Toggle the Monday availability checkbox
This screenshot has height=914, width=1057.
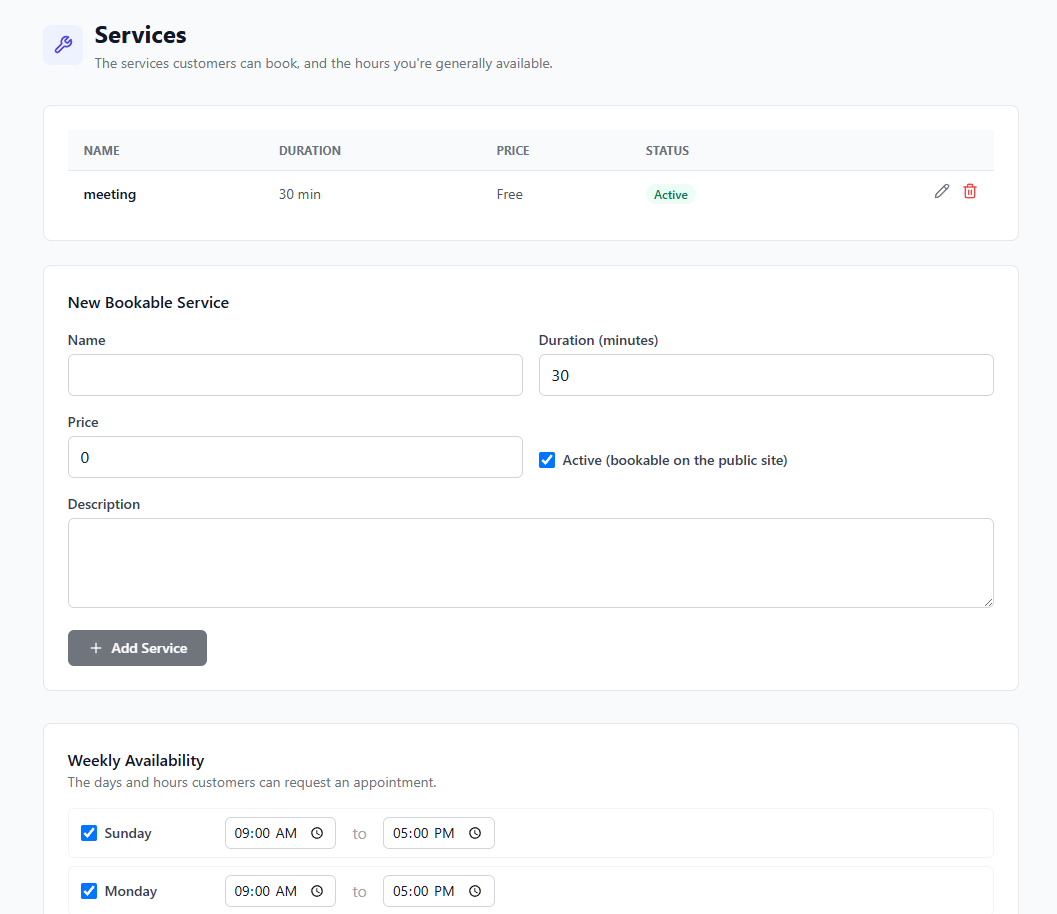pos(89,891)
